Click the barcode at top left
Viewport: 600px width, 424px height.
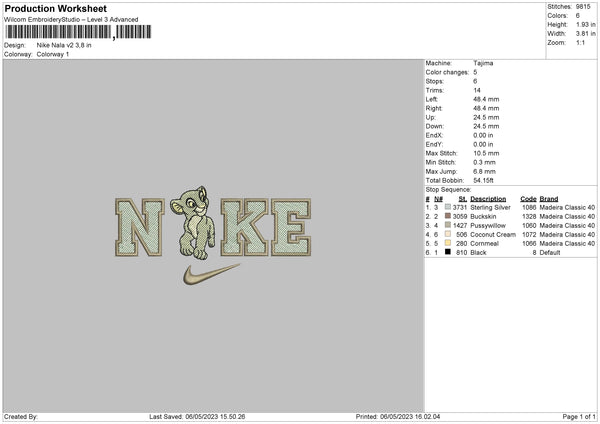(78, 32)
